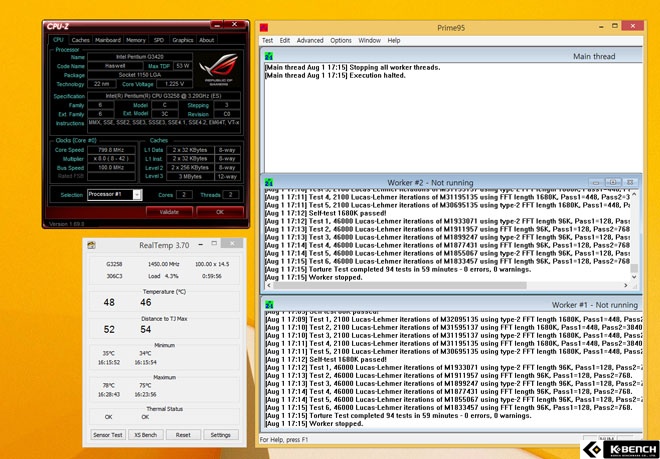Viewport: 660px width, 459px height.
Task: Switch to the Mainboard tab in CPU-Z
Action: (108, 40)
